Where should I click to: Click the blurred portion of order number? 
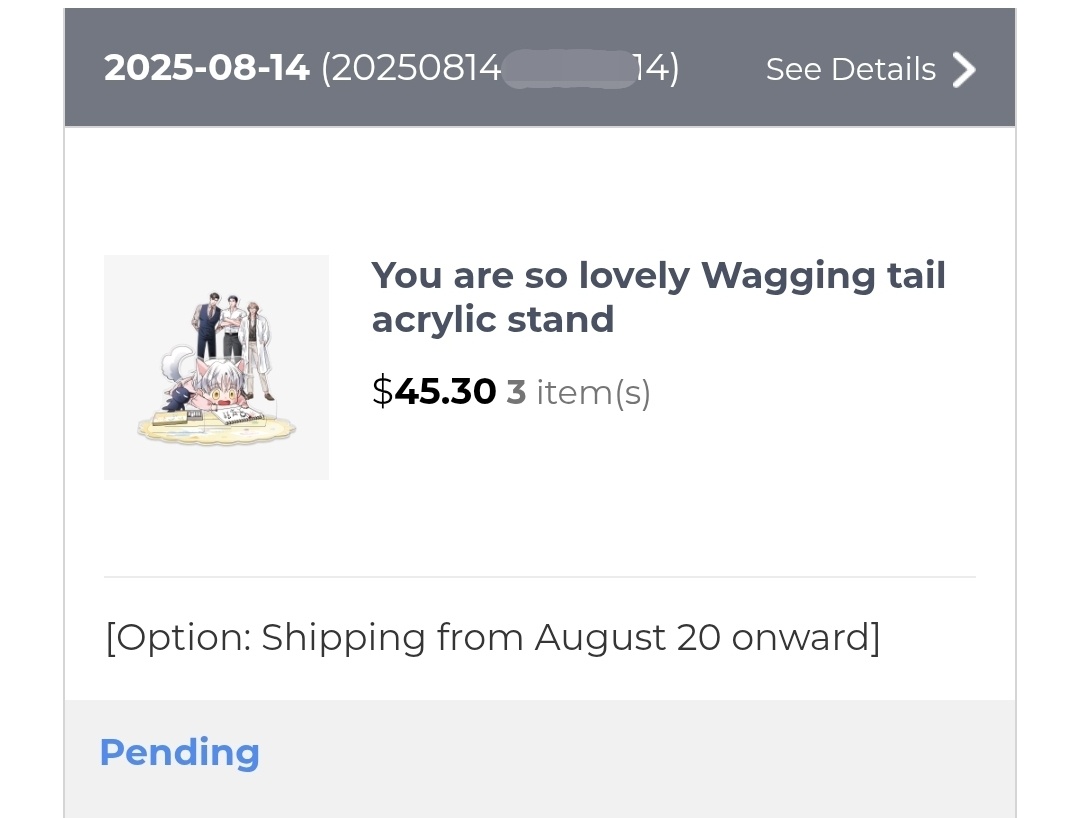click(x=568, y=70)
